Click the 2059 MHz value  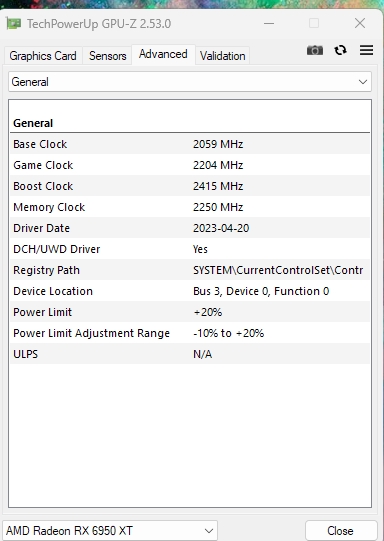tap(218, 144)
